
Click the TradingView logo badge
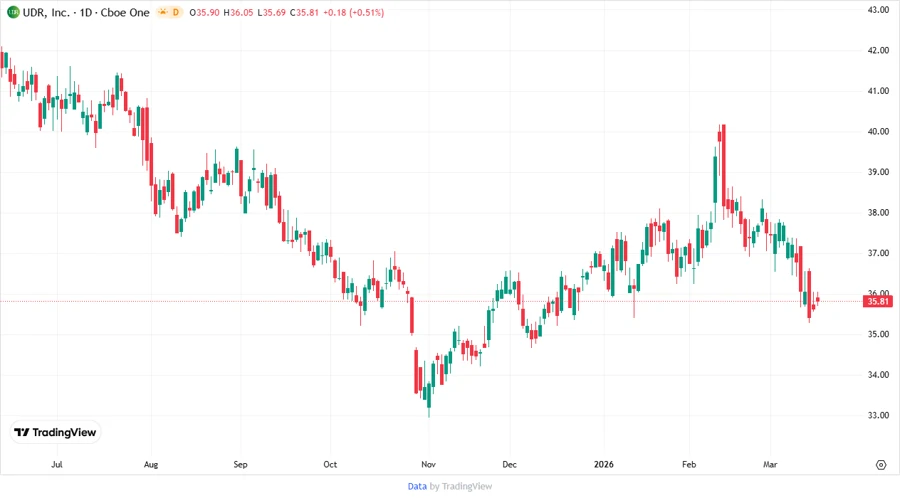[x=55, y=433]
